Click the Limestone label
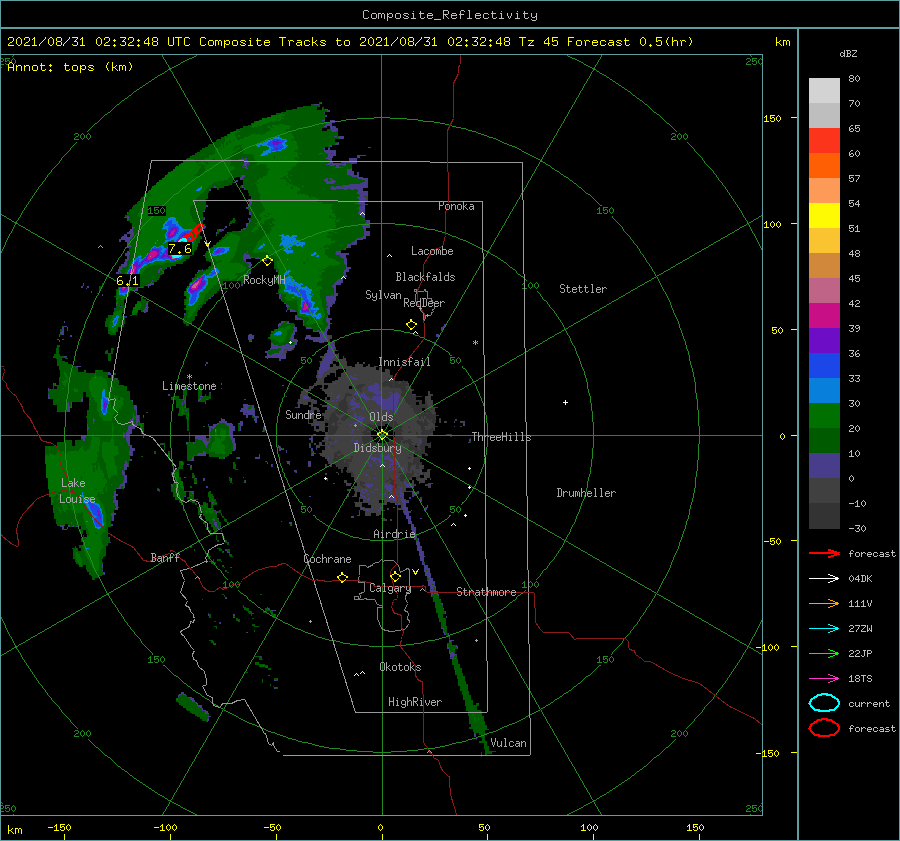 (189, 386)
